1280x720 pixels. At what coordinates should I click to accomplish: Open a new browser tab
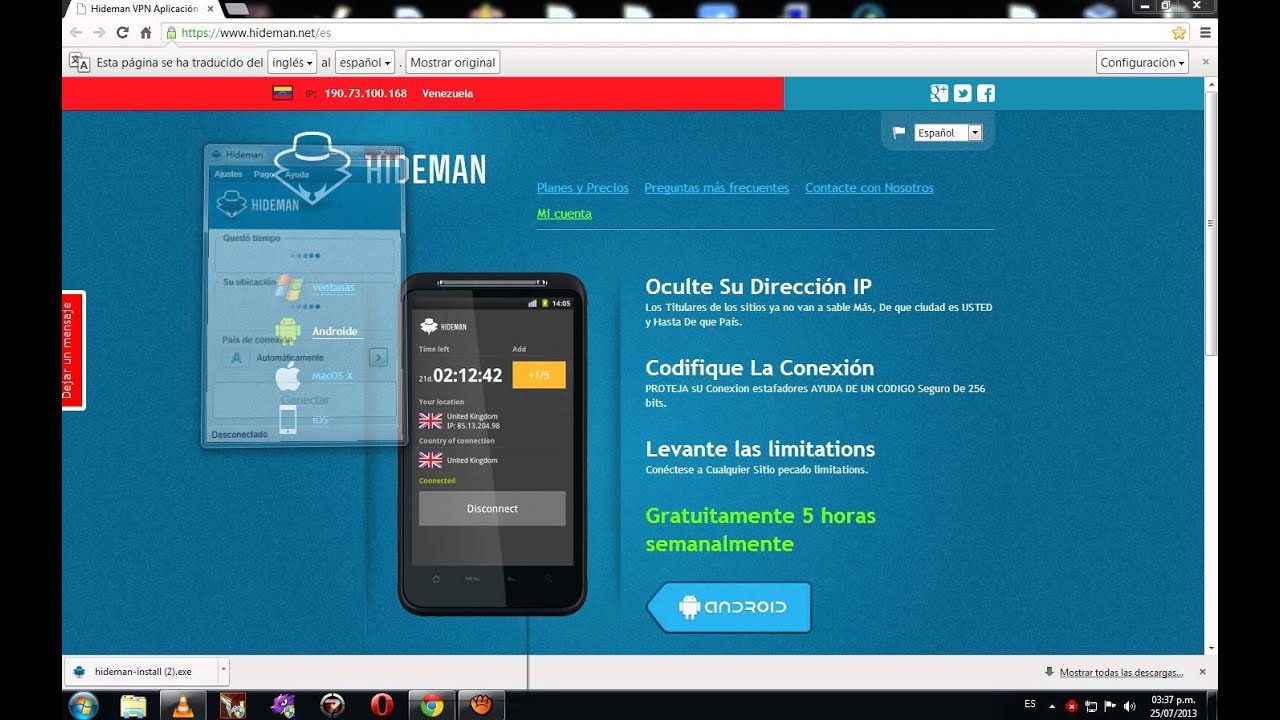[237, 9]
